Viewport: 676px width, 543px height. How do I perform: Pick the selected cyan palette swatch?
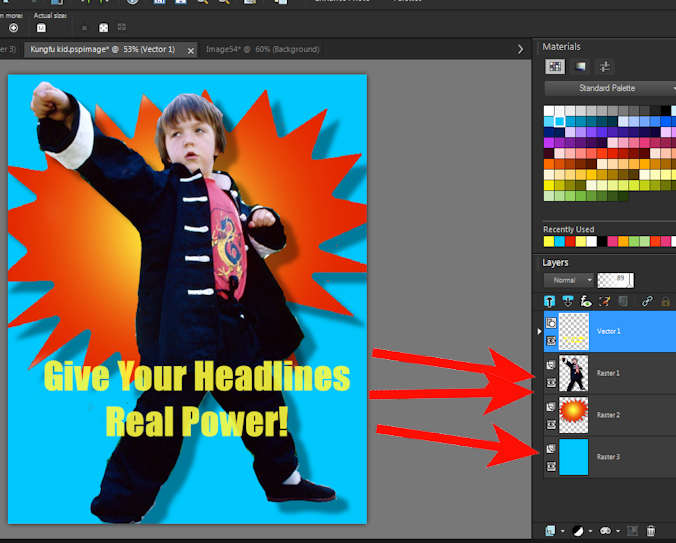(x=560, y=122)
